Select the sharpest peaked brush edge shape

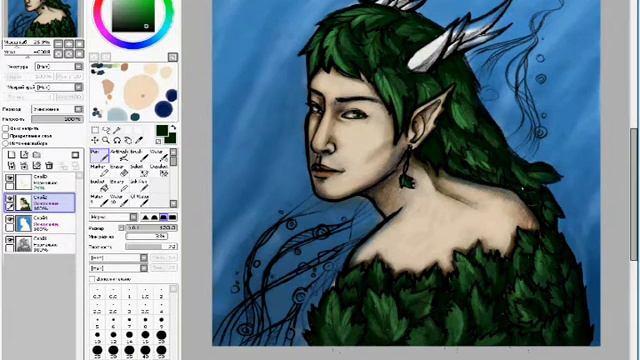145,217
